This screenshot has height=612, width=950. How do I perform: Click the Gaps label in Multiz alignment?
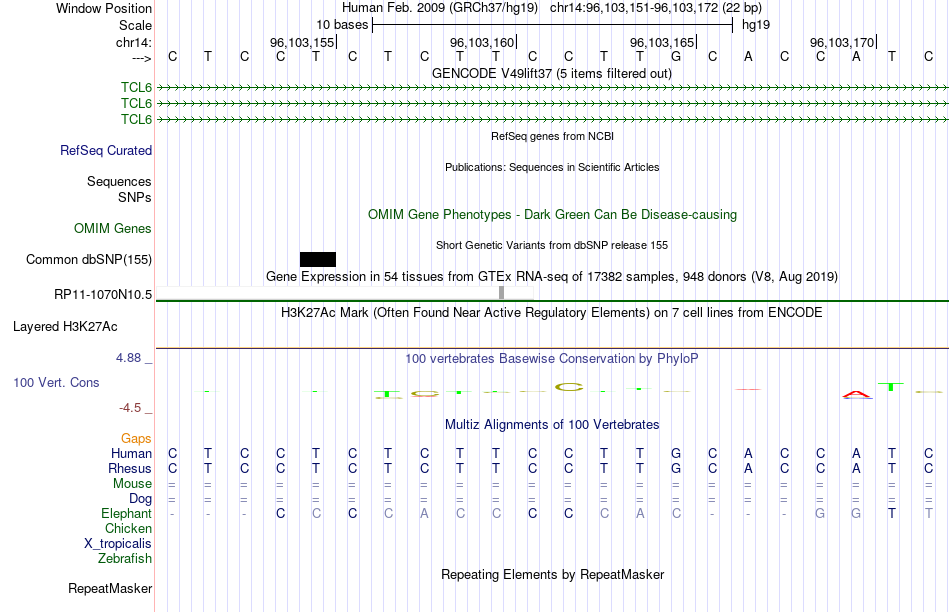pyautogui.click(x=136, y=438)
